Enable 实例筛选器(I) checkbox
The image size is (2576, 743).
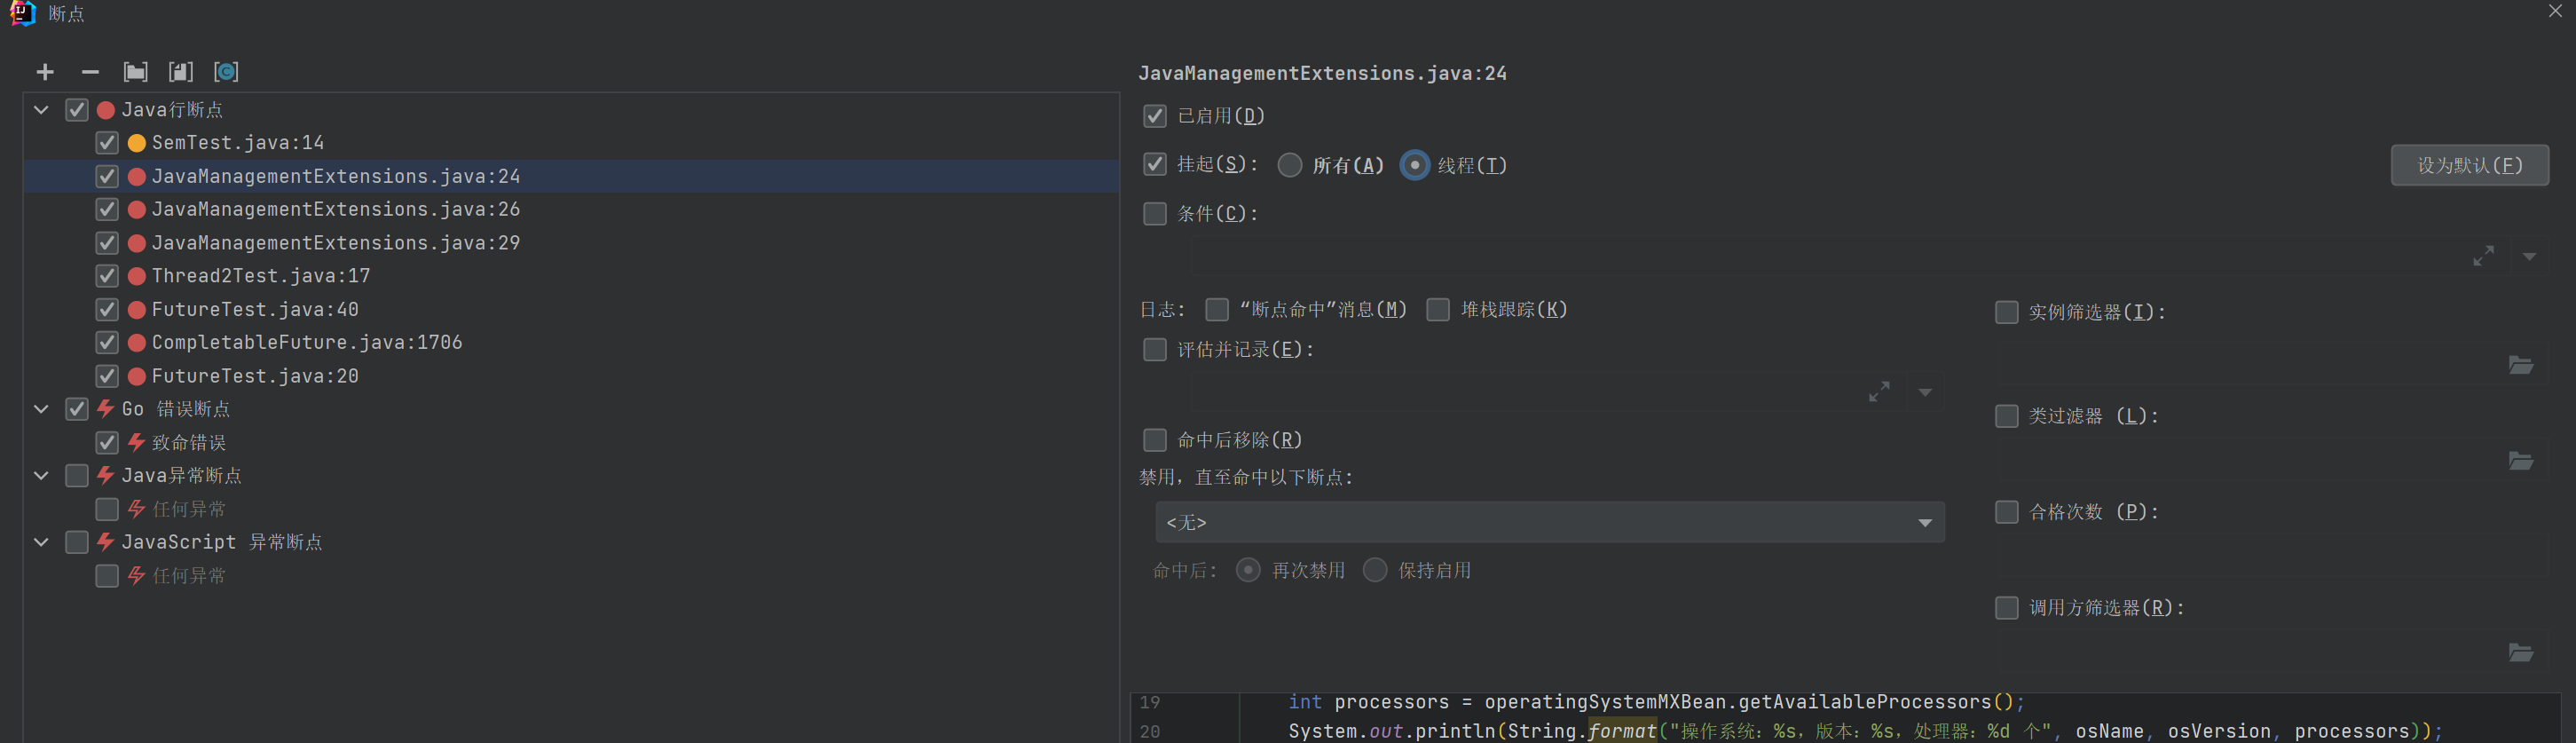click(2007, 313)
